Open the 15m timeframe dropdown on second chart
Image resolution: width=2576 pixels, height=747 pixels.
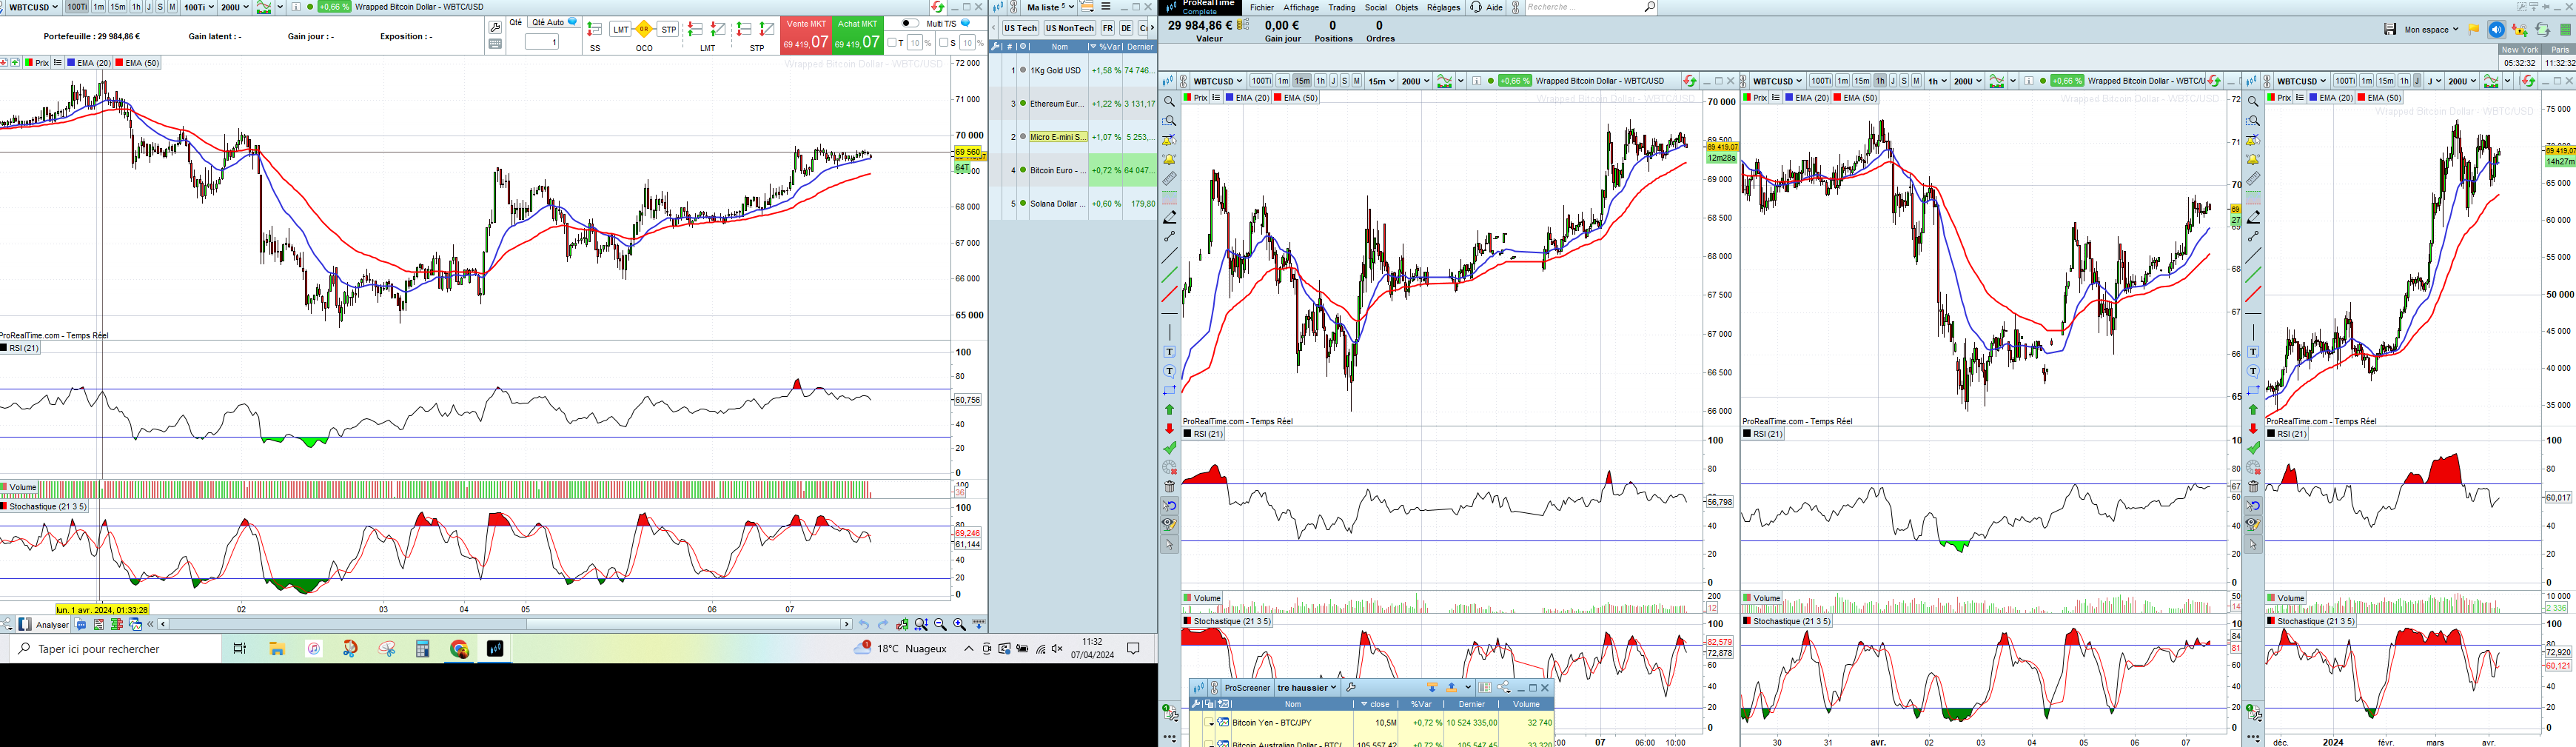(x=1381, y=81)
